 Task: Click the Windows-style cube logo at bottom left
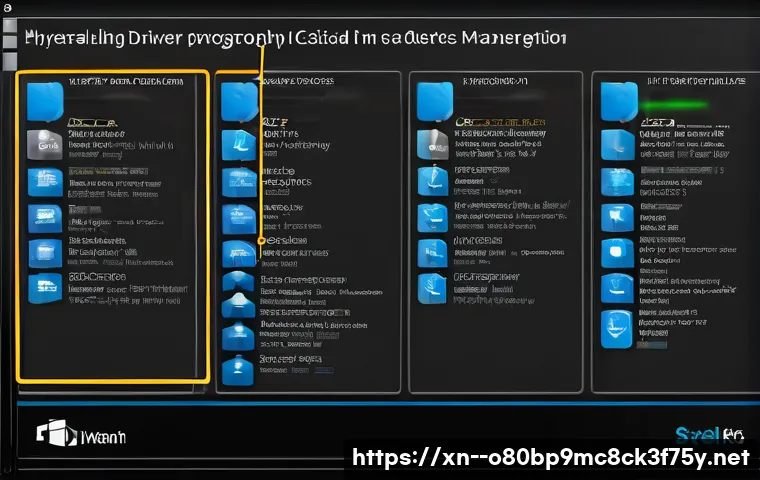tap(57, 432)
